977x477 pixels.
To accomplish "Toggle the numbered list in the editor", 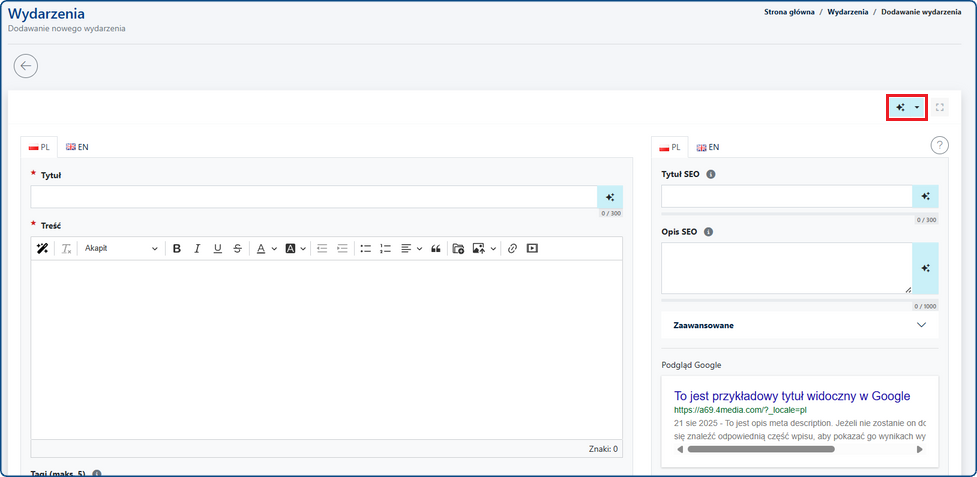I will (x=386, y=248).
